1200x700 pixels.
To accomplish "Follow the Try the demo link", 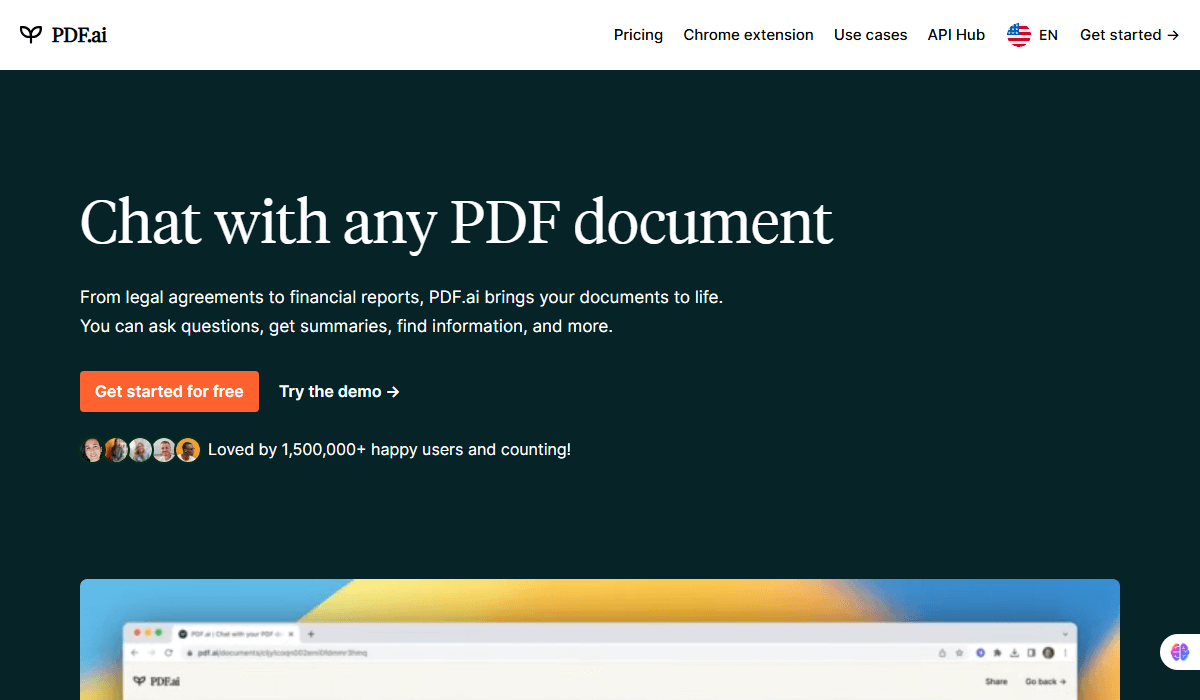I will (339, 392).
